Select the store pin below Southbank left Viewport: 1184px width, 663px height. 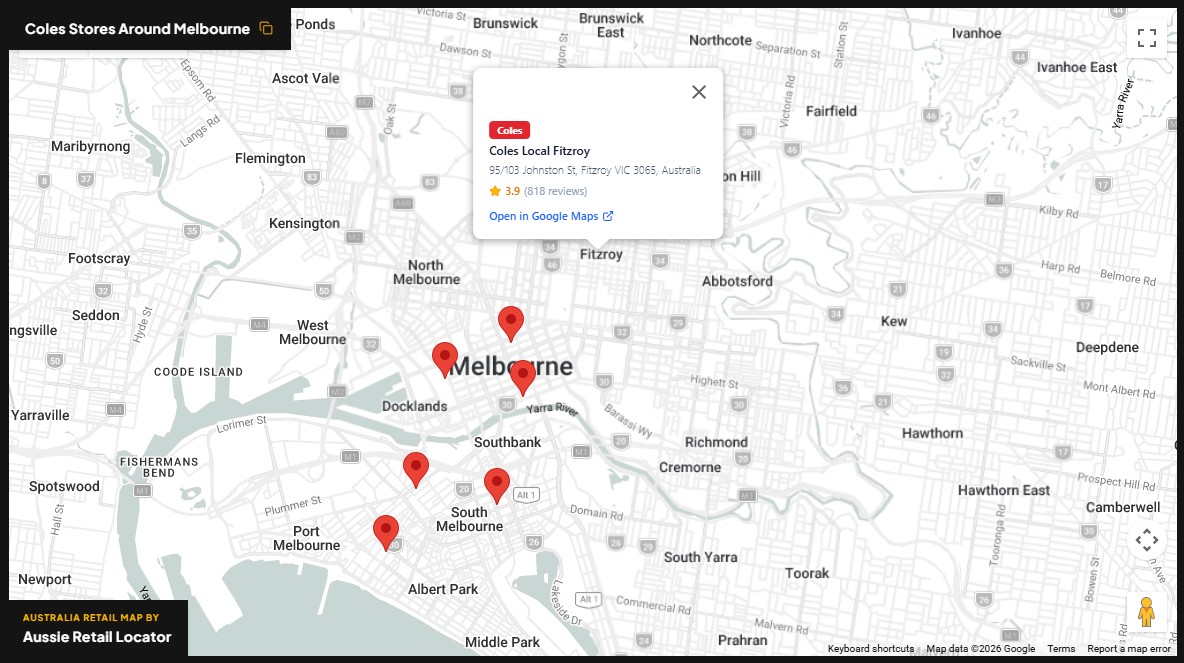(416, 470)
